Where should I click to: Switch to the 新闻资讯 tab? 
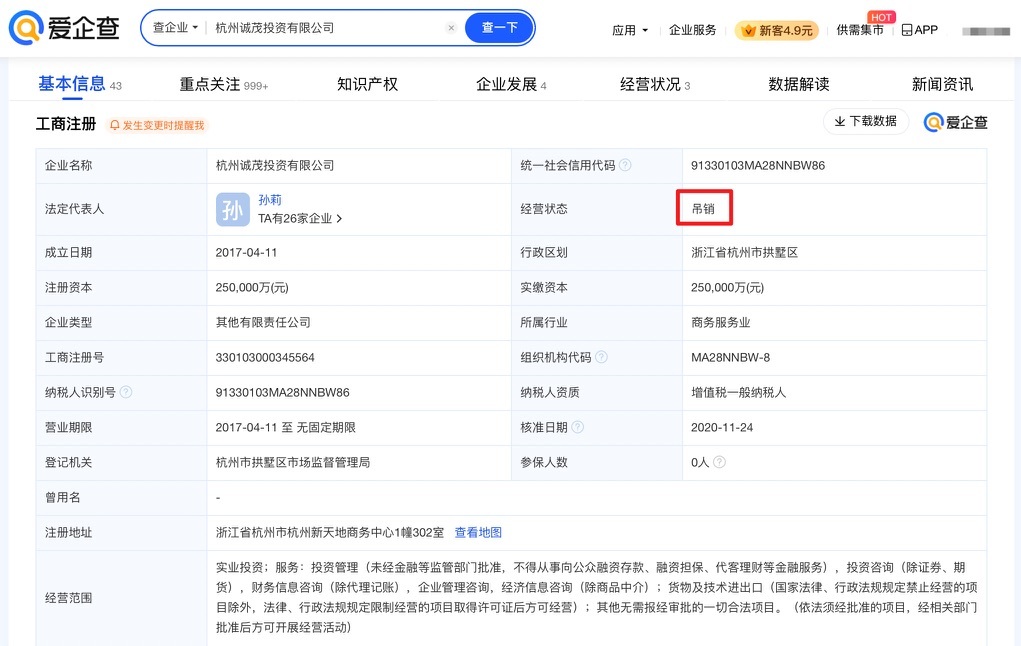click(942, 85)
